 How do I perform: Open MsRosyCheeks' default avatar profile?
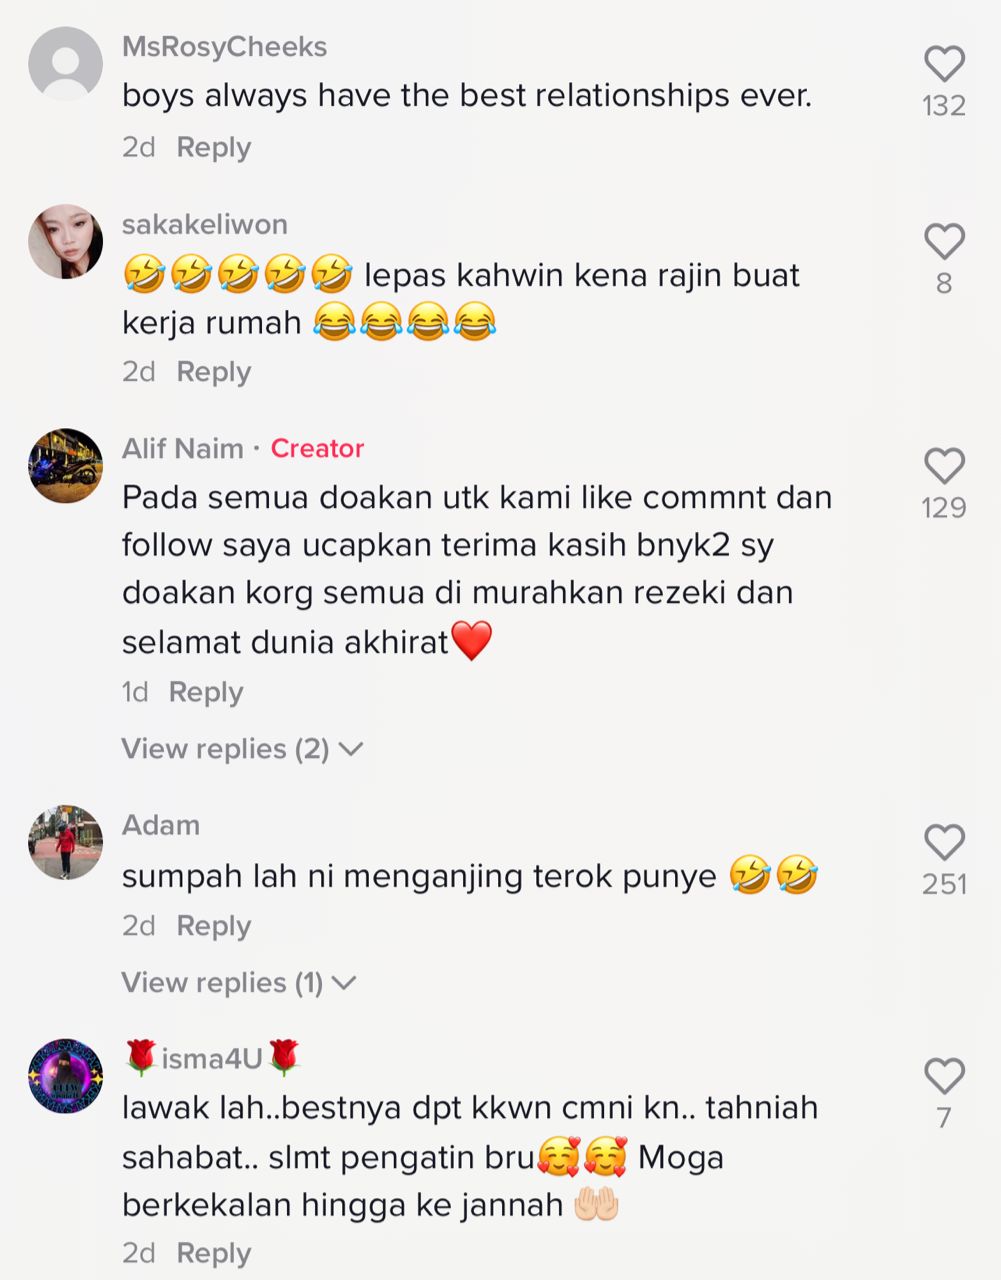[66, 63]
